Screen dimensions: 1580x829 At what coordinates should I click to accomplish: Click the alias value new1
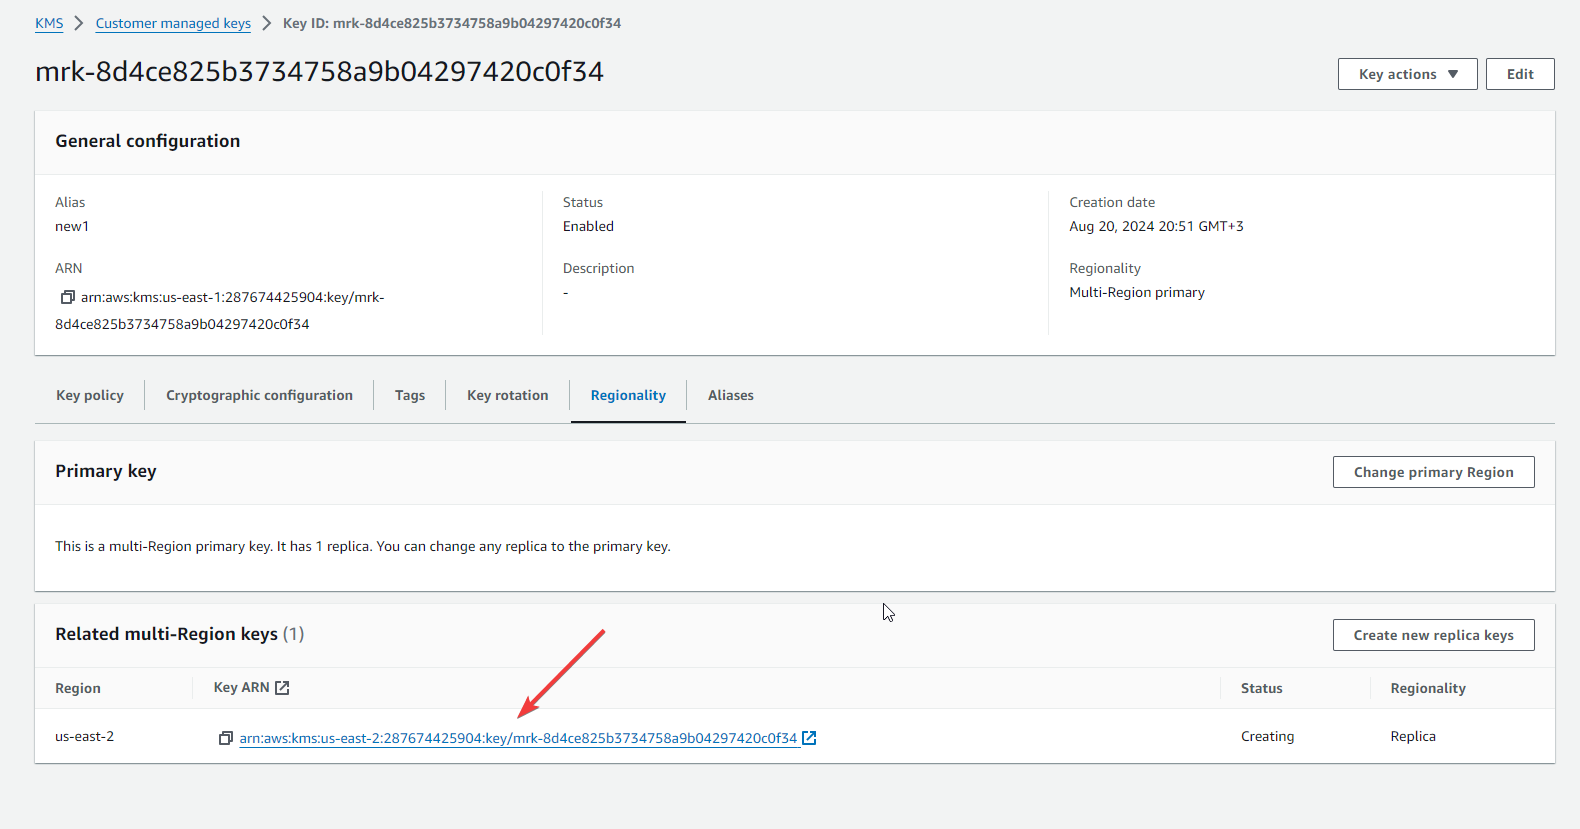click(x=72, y=226)
